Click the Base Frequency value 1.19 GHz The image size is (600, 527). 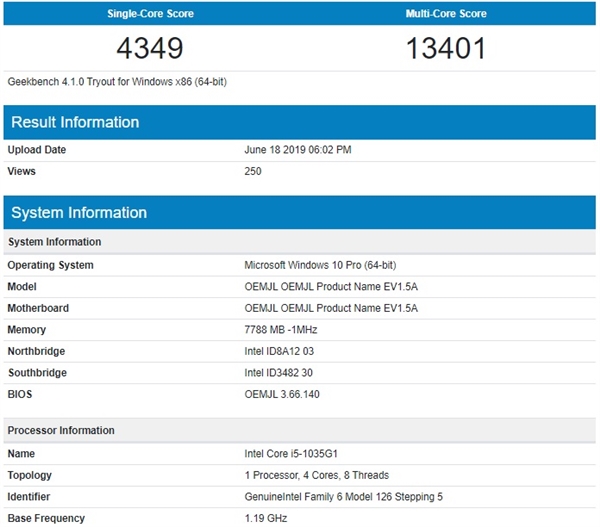click(x=266, y=518)
